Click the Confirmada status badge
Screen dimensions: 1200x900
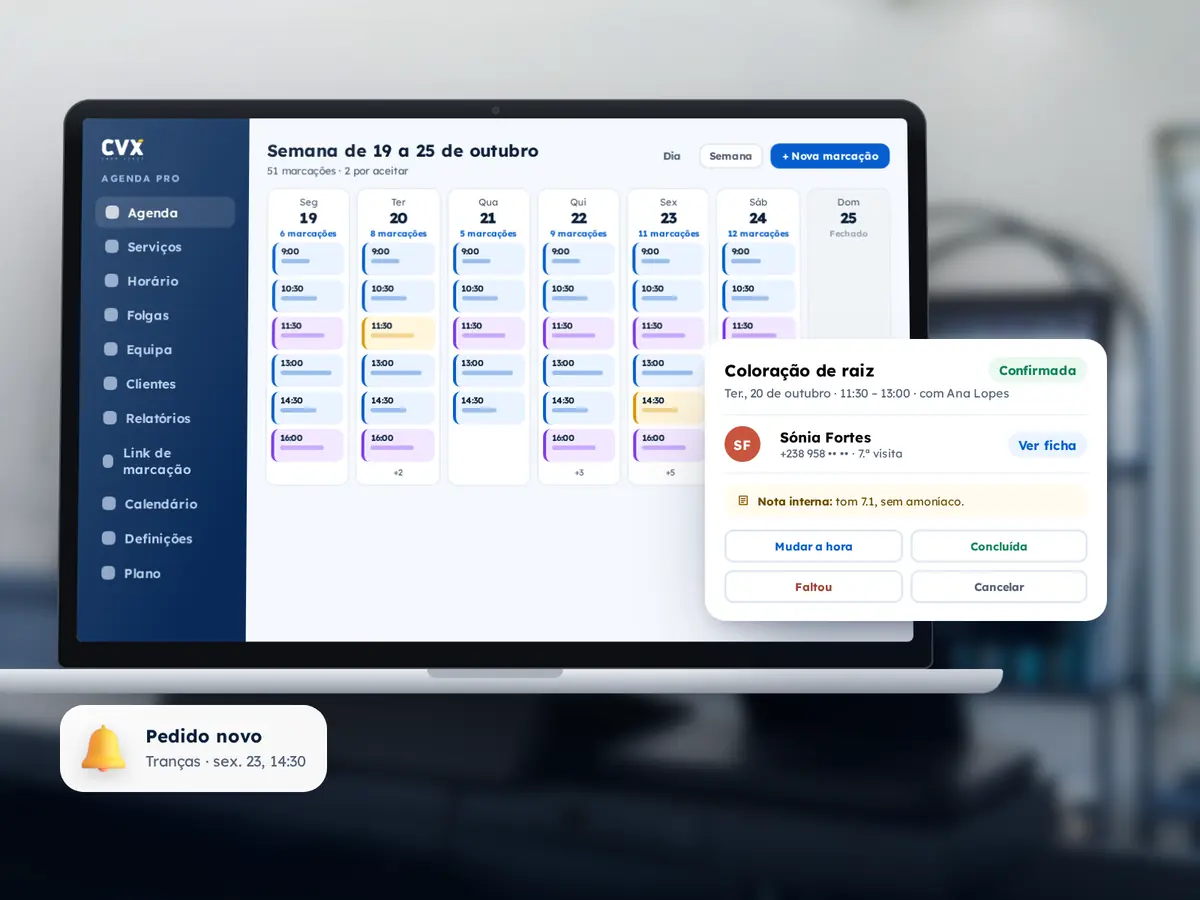pyautogui.click(x=1037, y=370)
